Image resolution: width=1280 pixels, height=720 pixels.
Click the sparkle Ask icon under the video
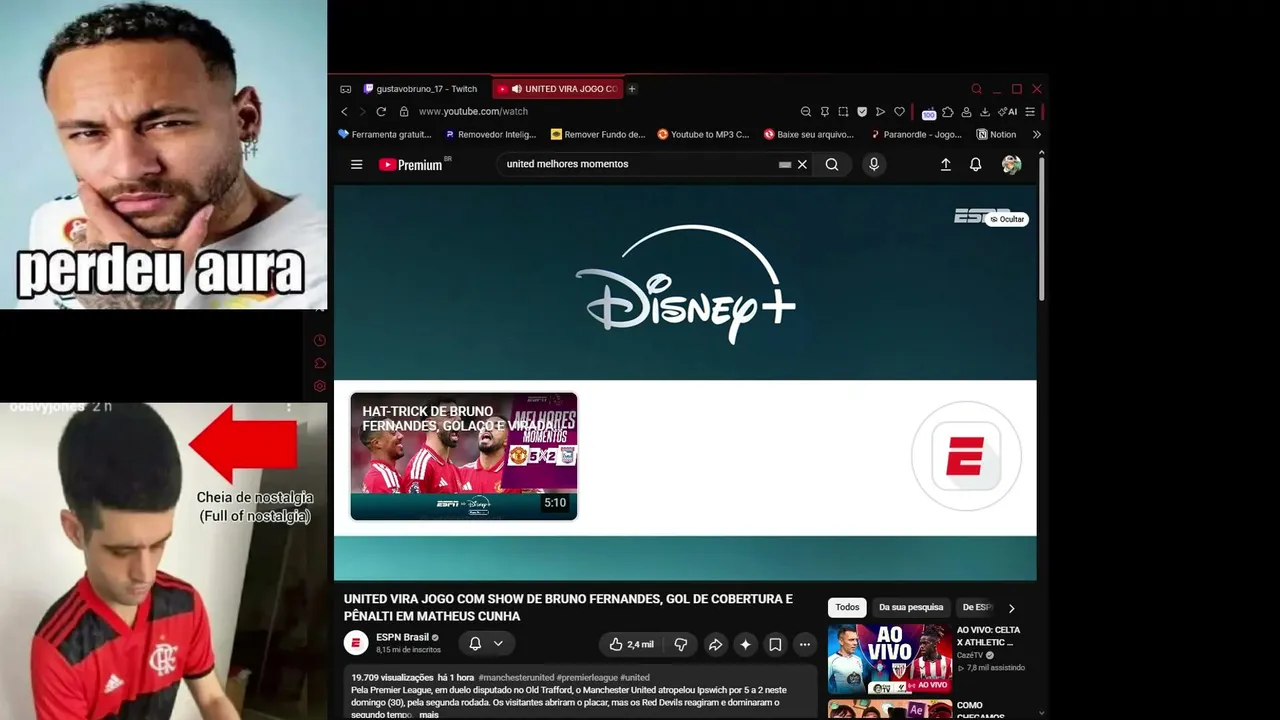click(x=745, y=644)
